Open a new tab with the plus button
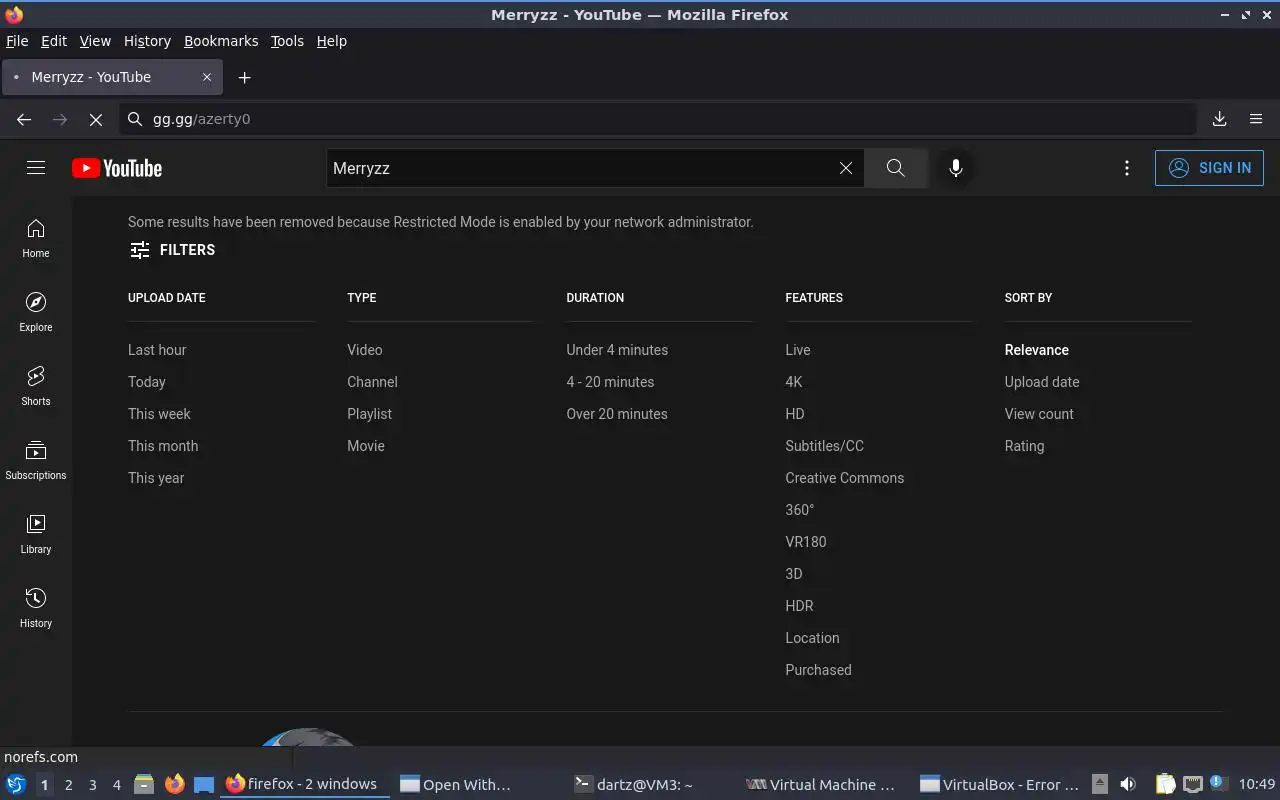Screen dimensions: 1280x800 tap(244, 77)
